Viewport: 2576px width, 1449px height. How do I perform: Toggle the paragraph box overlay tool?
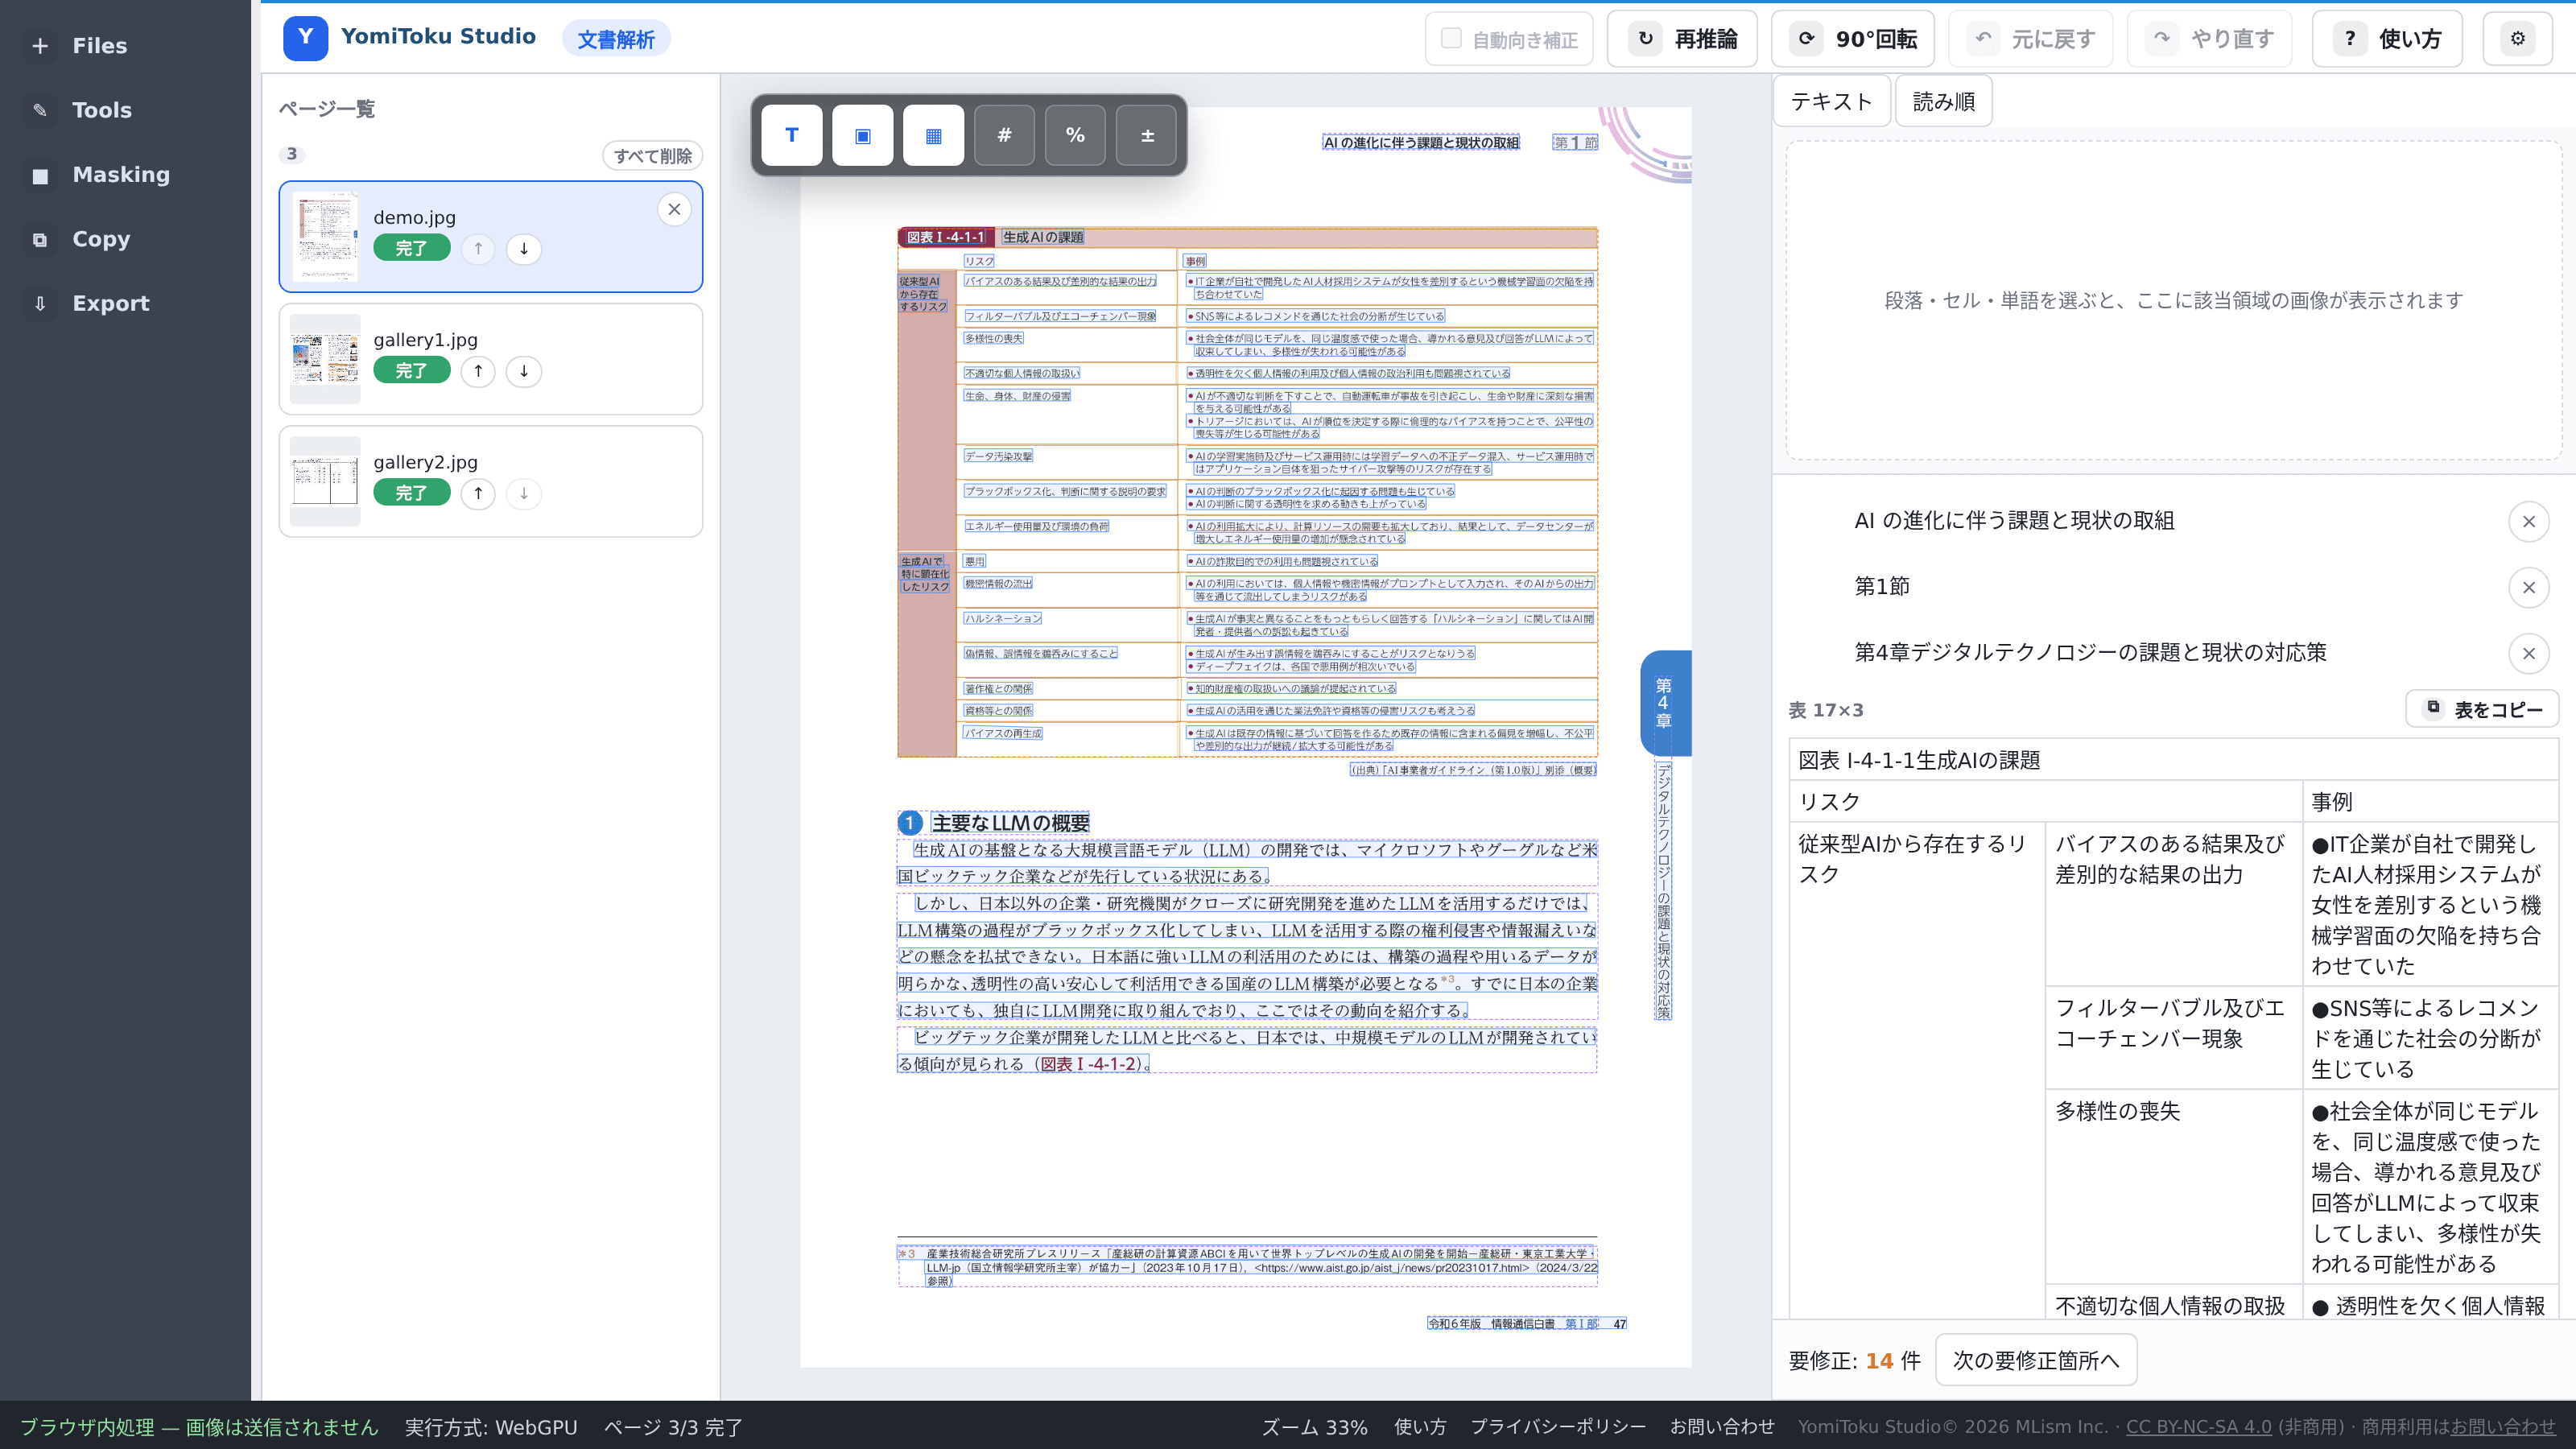[x=862, y=135]
